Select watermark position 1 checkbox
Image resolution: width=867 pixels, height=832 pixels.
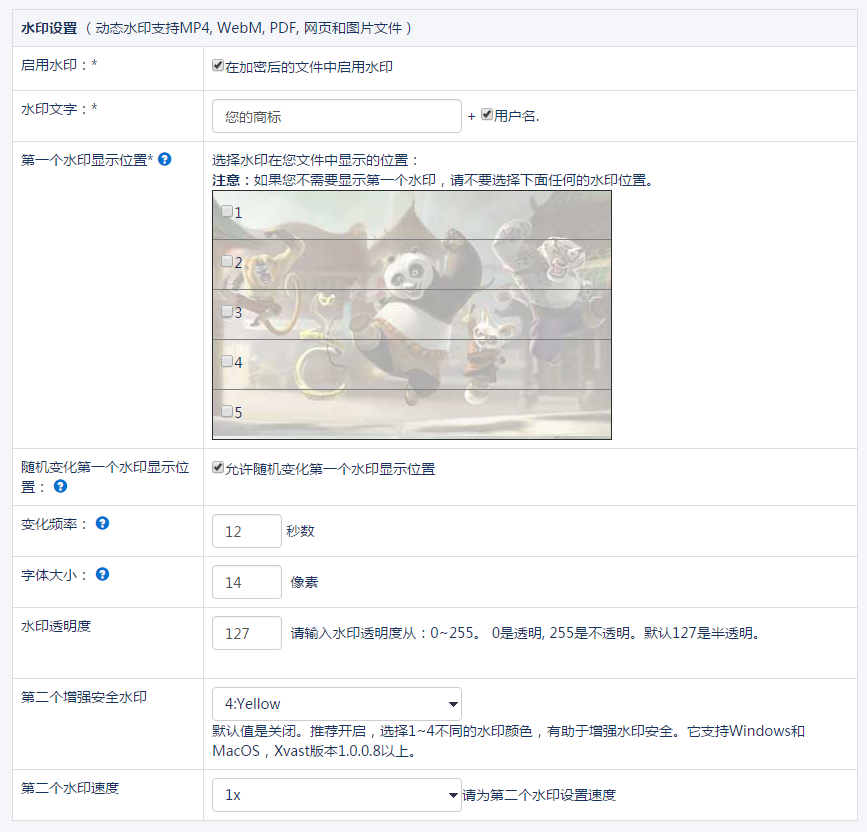pyautogui.click(x=227, y=211)
